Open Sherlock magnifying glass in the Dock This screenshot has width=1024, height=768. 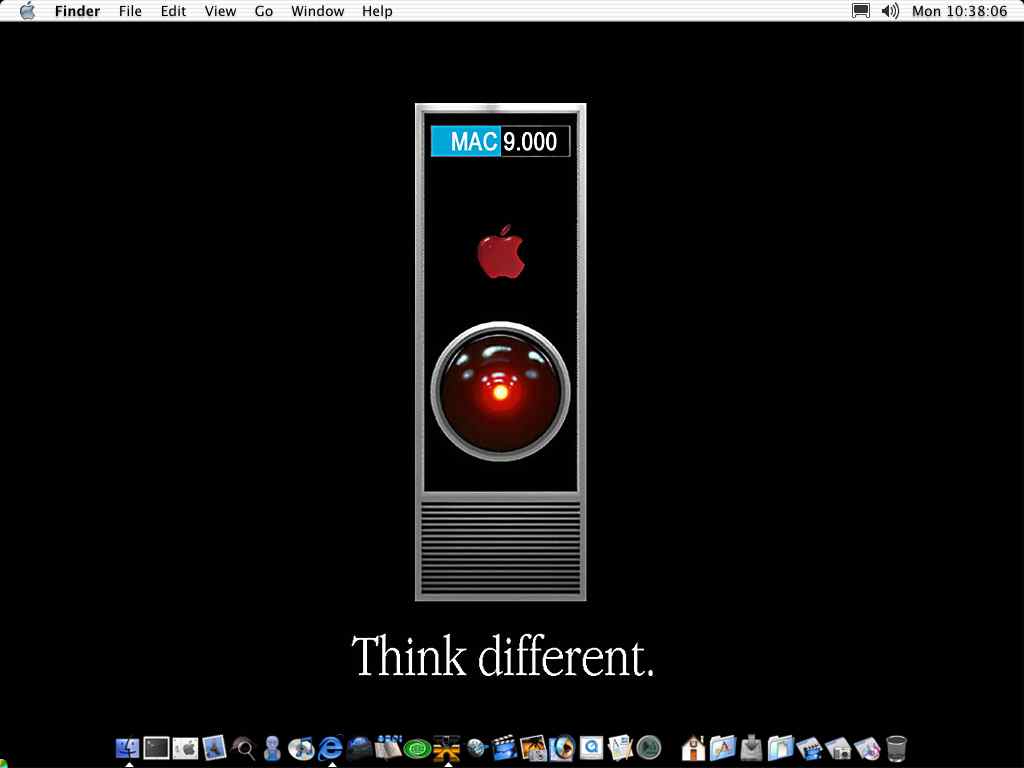[244, 748]
